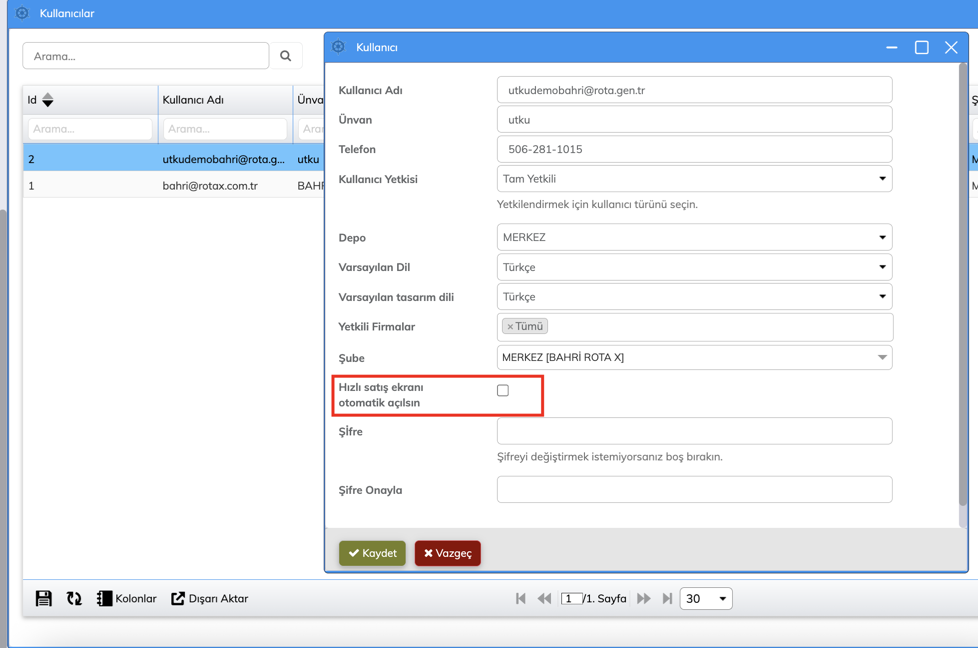This screenshot has width=979, height=648.
Task: Sort the grid by Id column
Action: [x=47, y=100]
